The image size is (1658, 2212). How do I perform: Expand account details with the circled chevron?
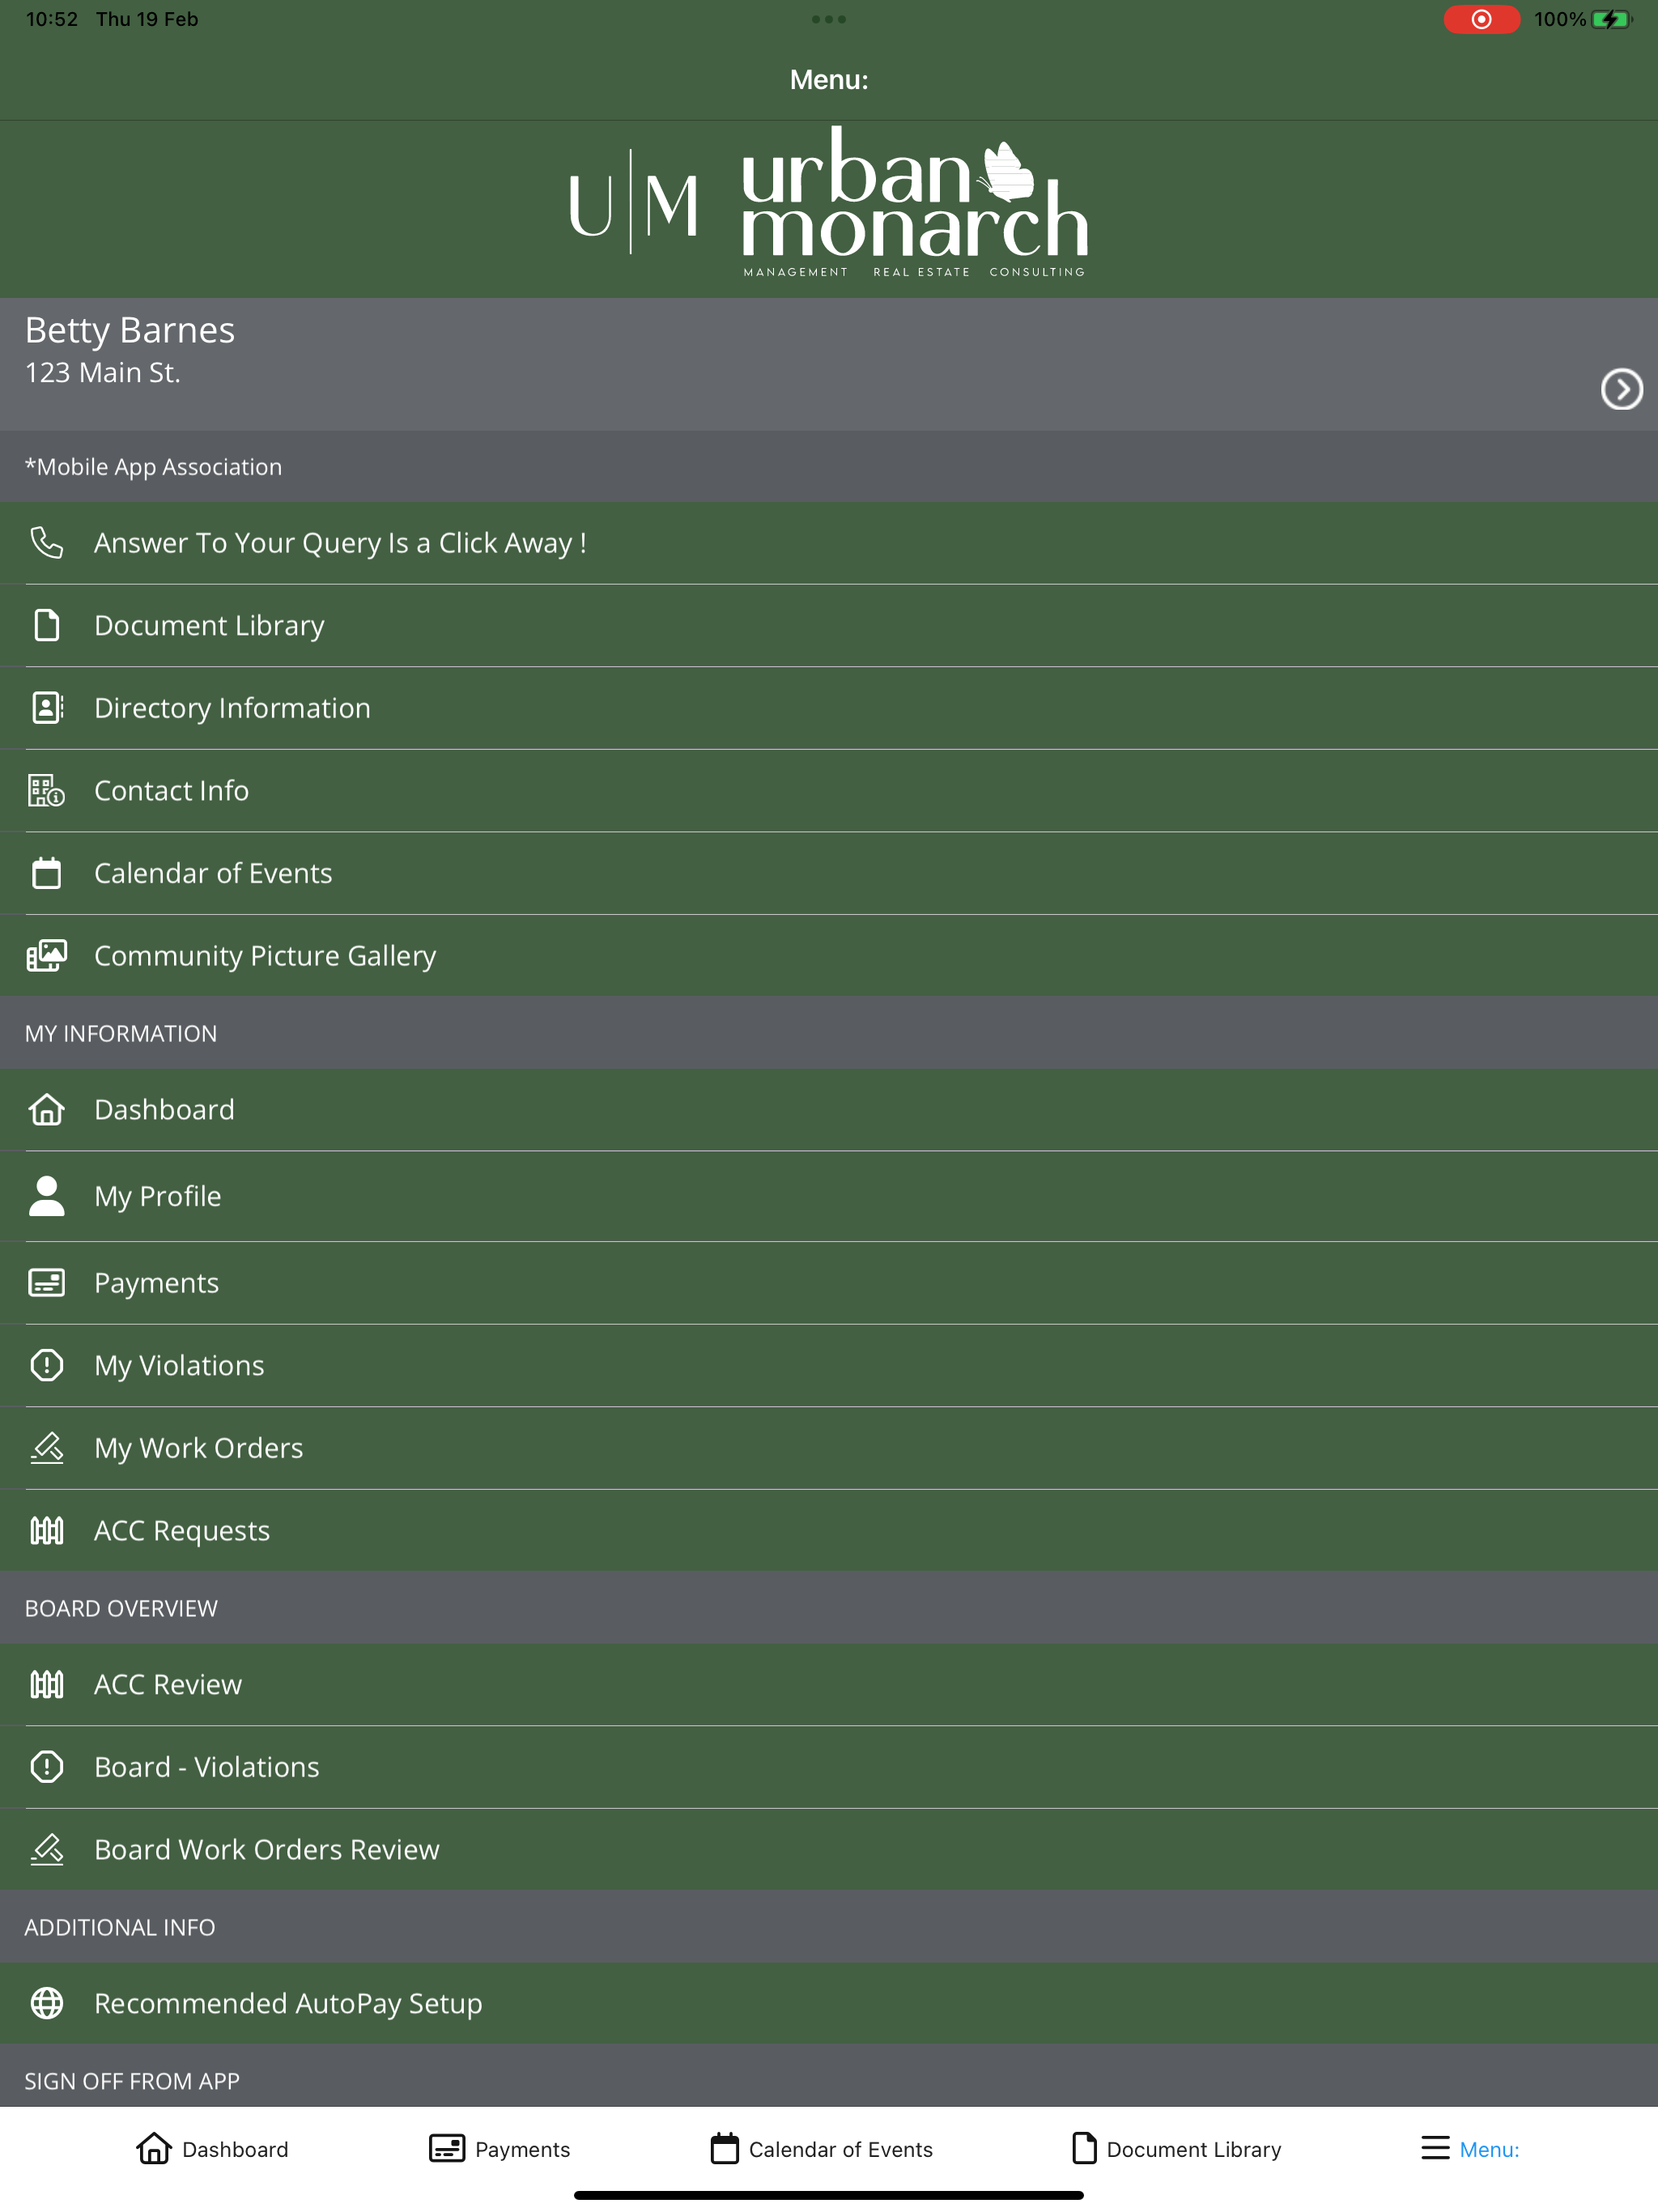(x=1621, y=389)
